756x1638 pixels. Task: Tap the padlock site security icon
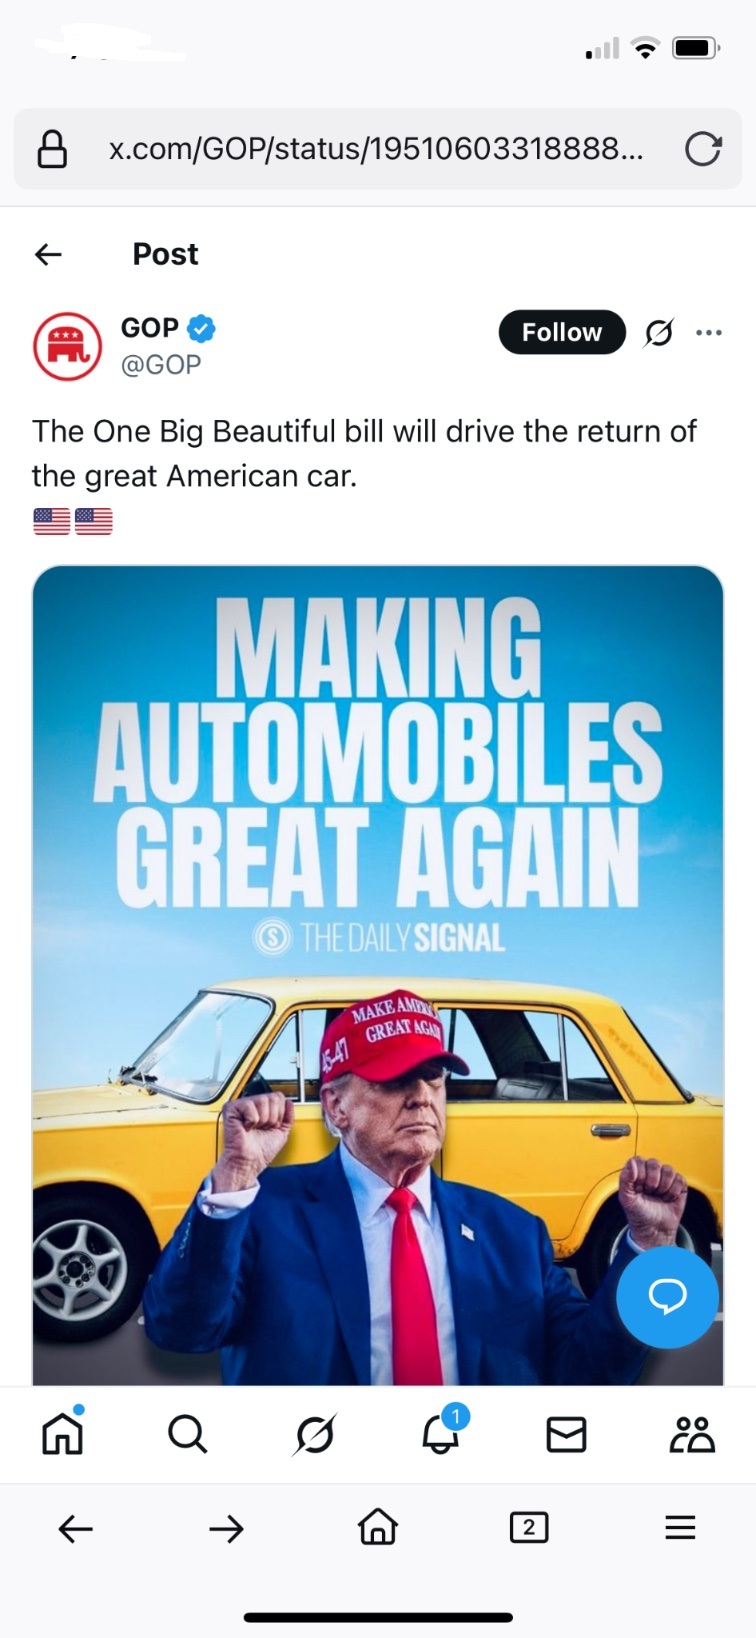52,149
